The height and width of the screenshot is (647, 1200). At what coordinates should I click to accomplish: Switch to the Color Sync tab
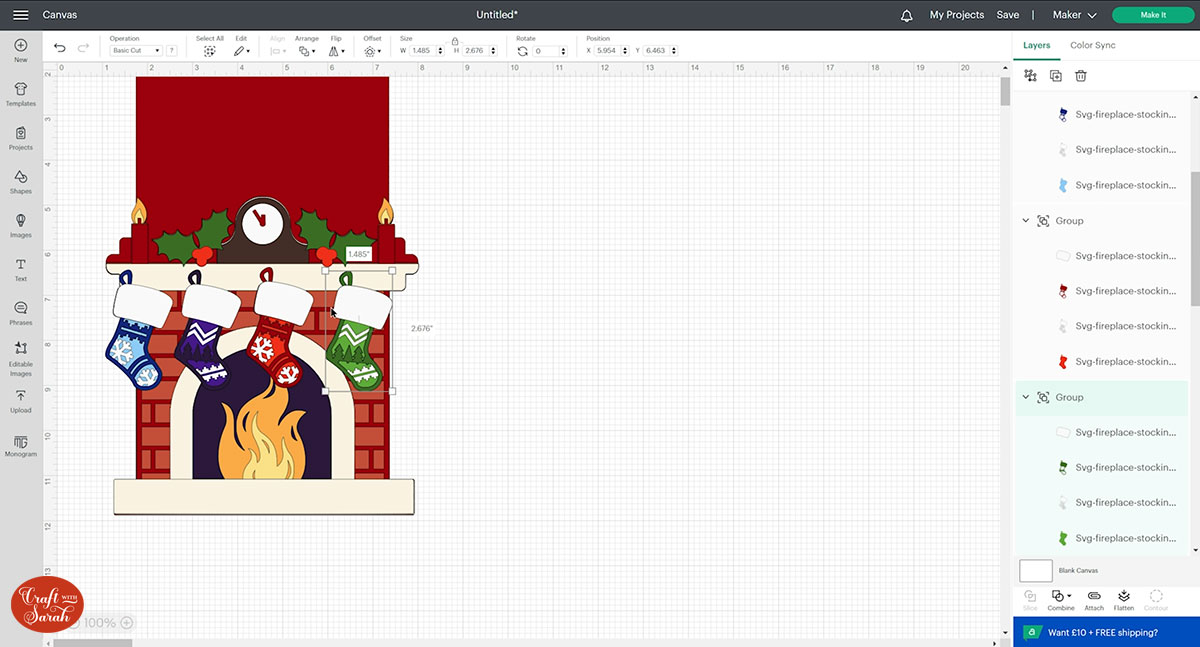[x=1092, y=45]
